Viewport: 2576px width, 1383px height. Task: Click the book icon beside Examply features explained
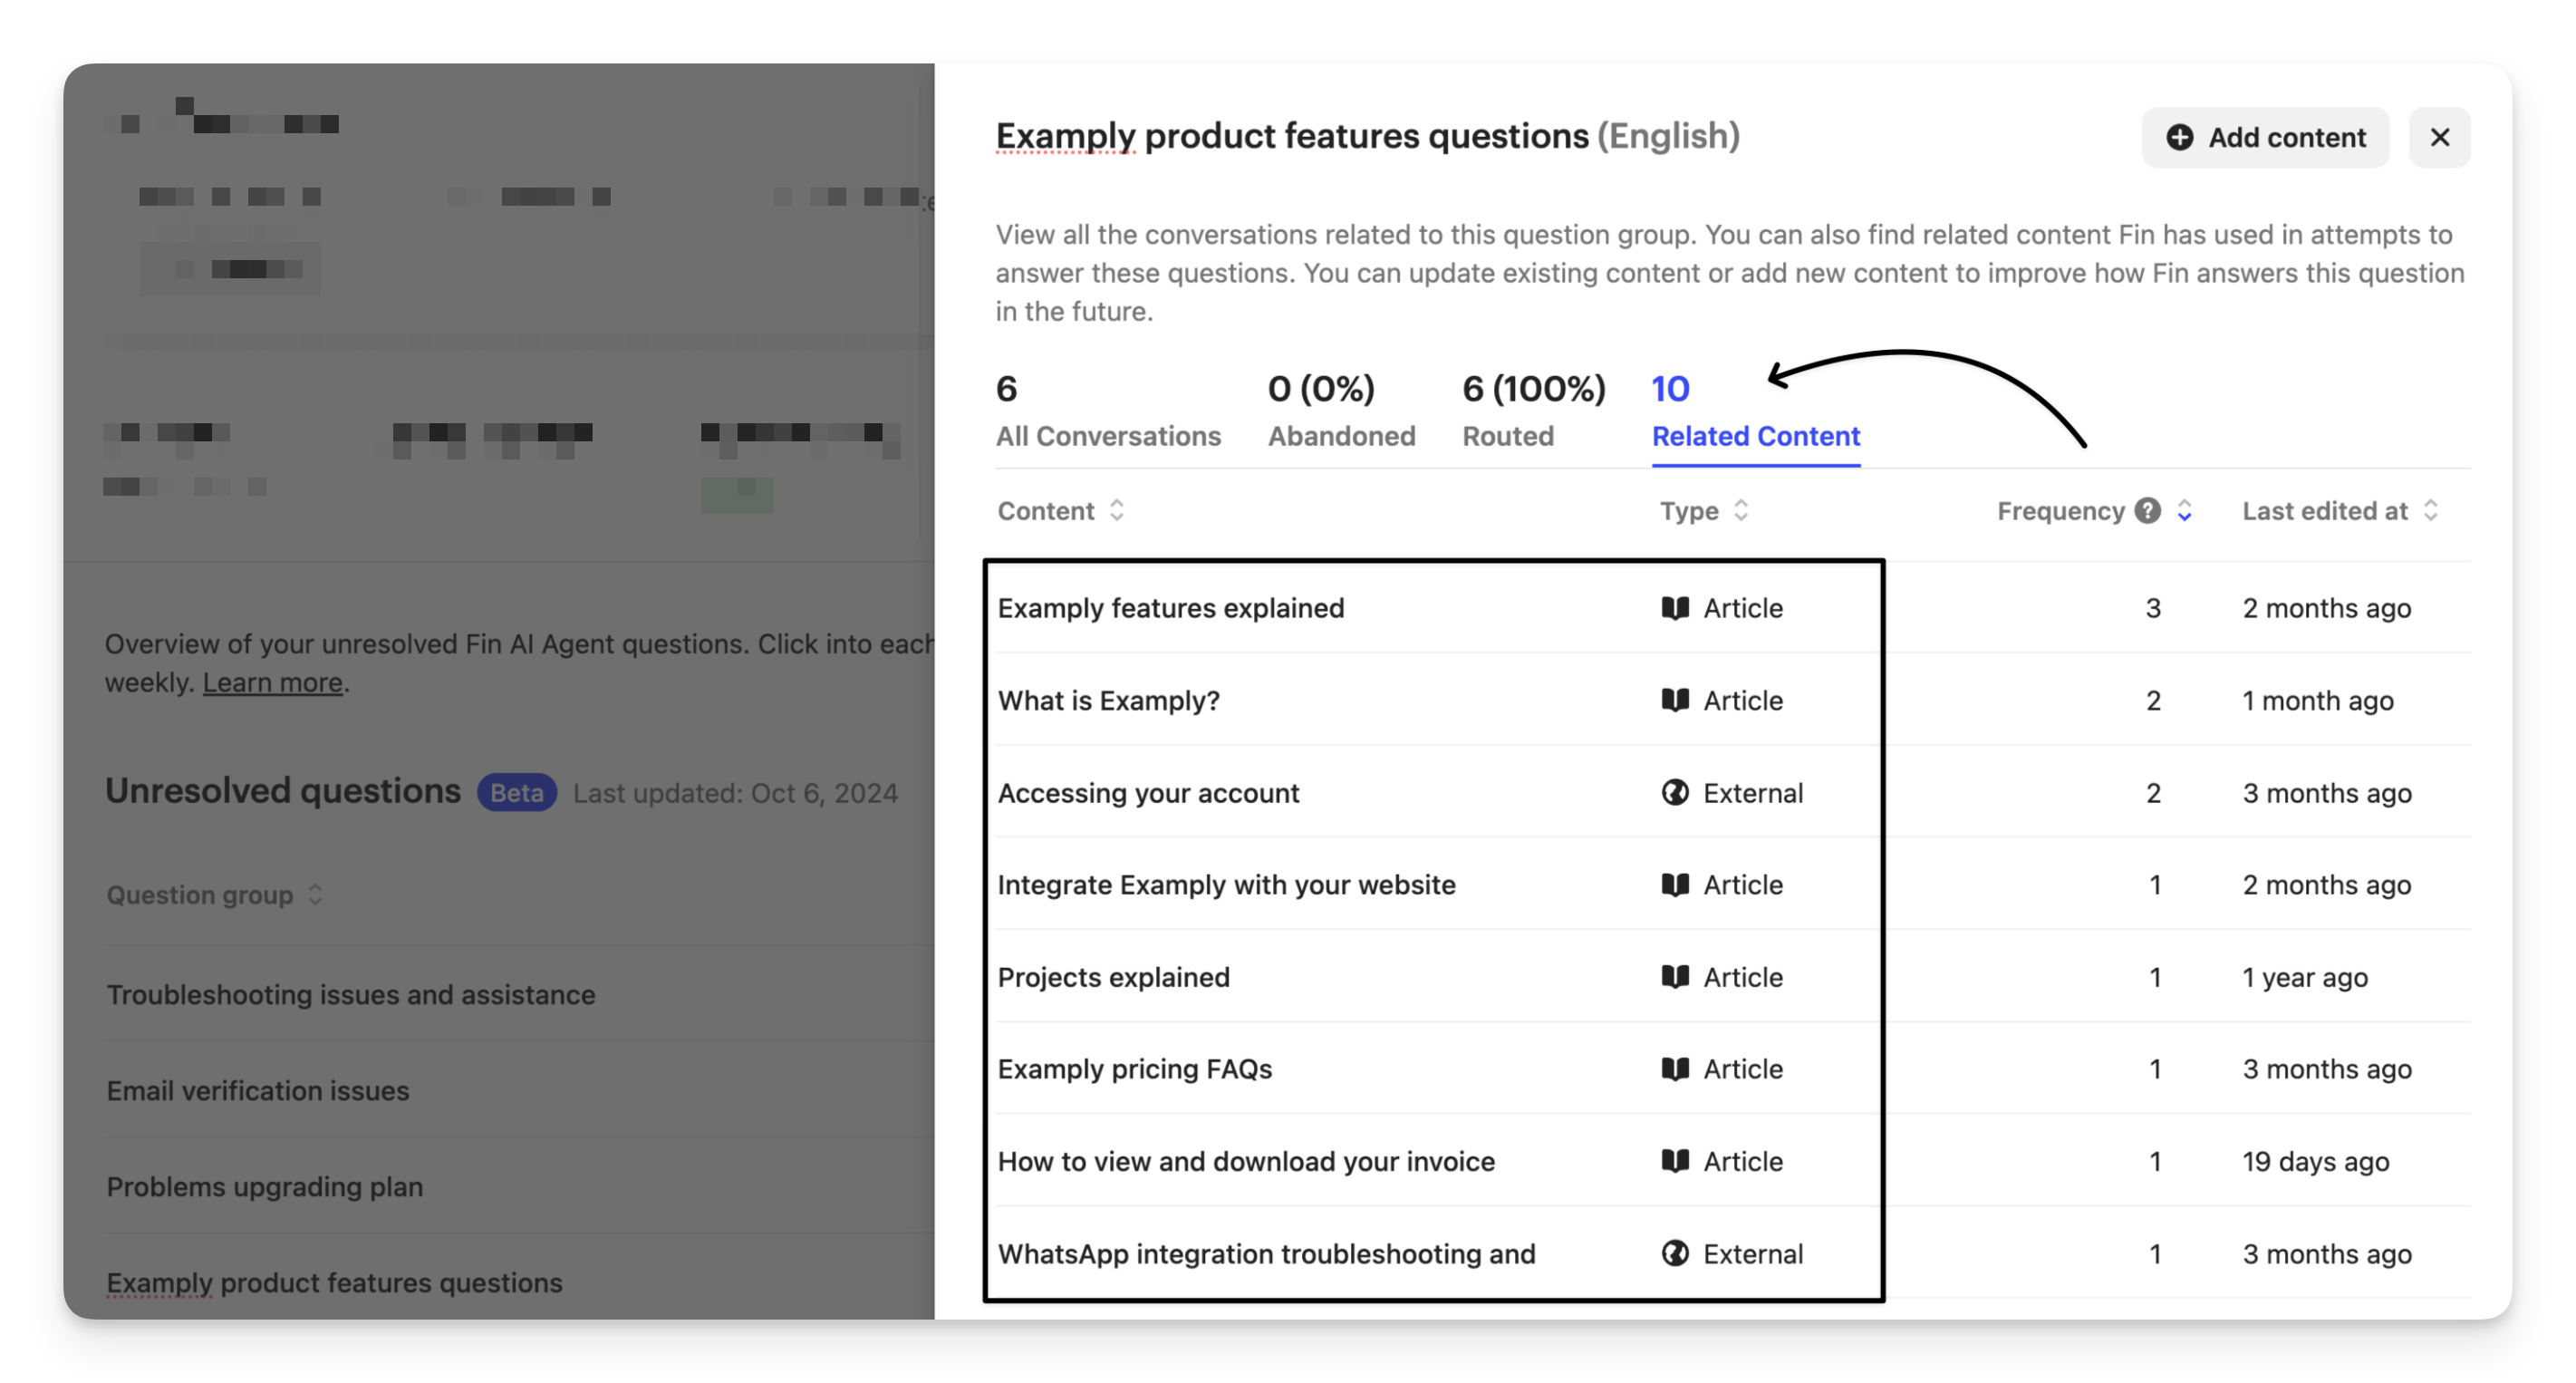(1675, 608)
